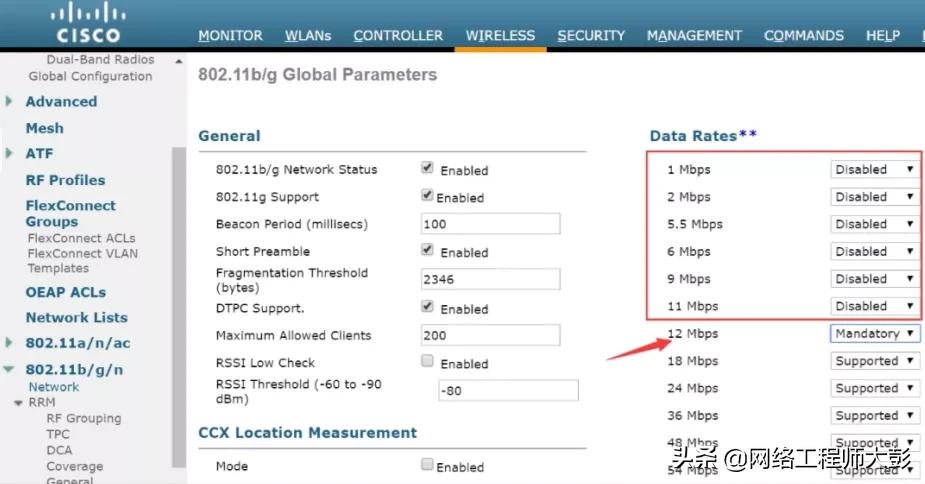
Task: Open the 24 Mbps data rate dropdown
Action: click(x=875, y=388)
